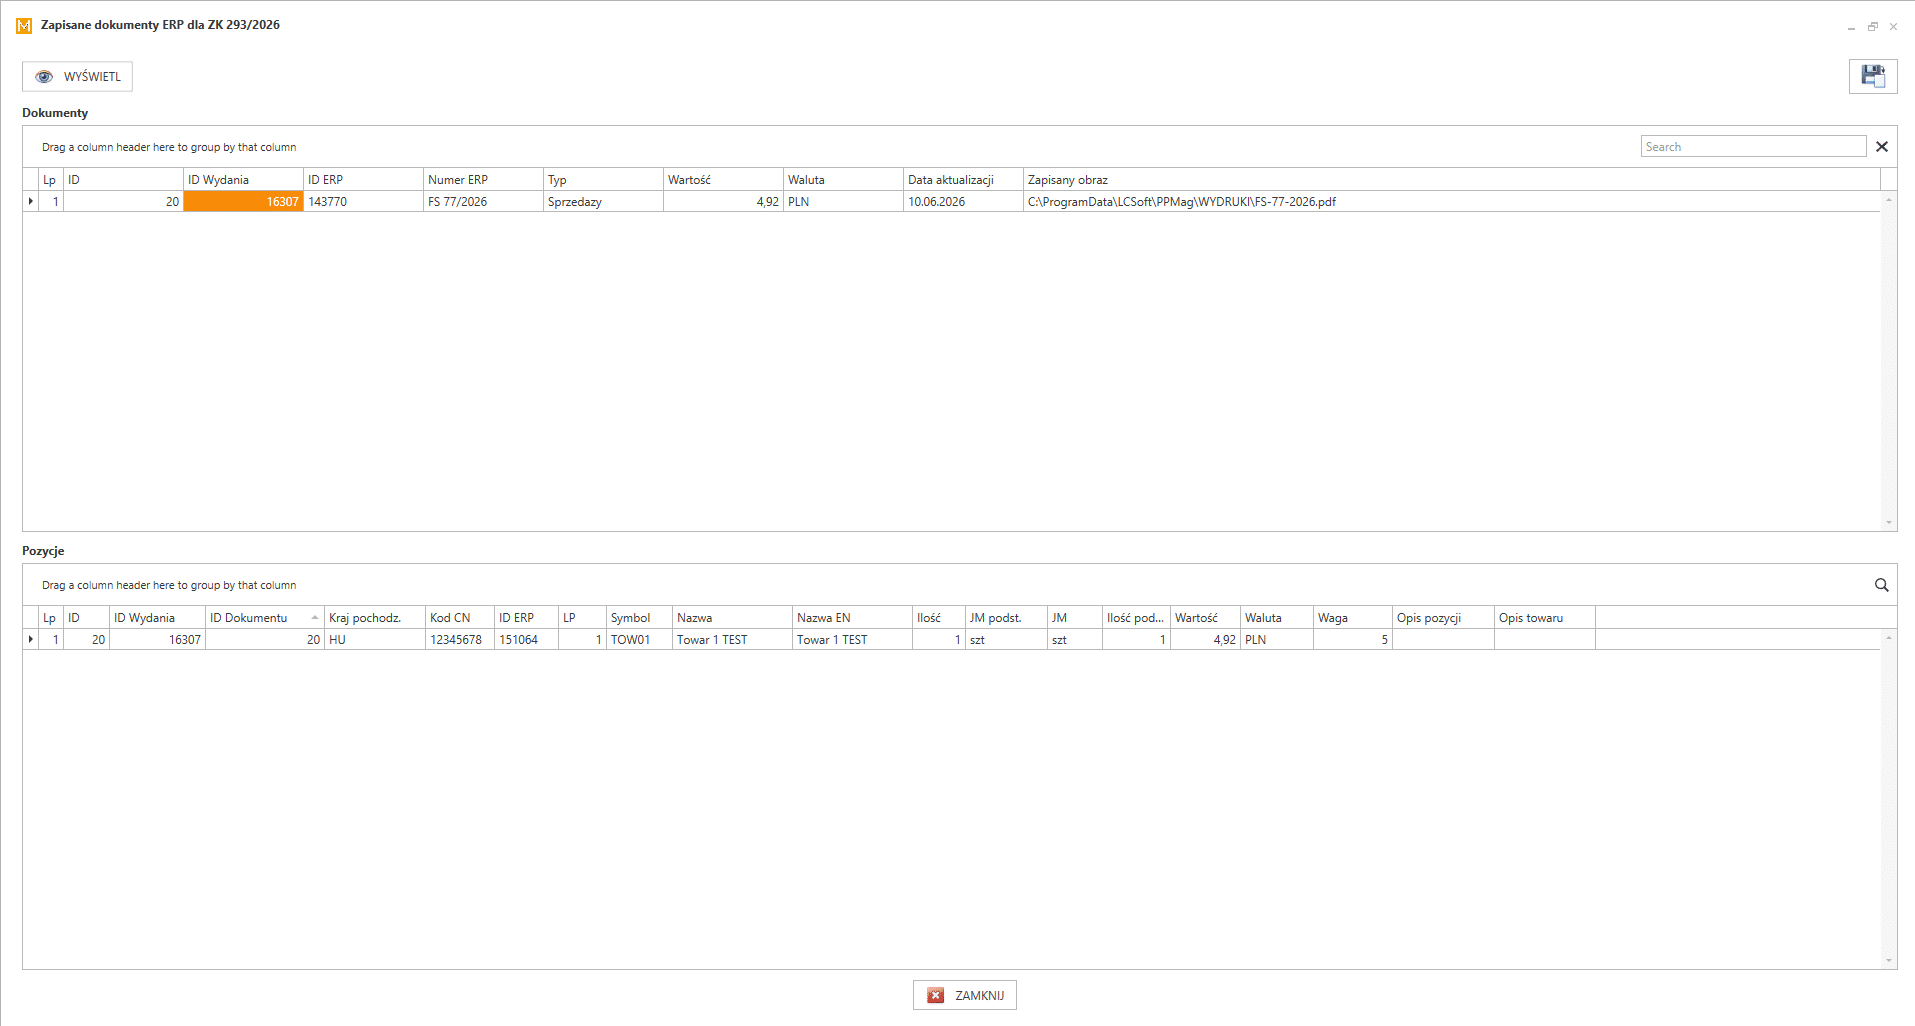Select the Towar 1 TEST cell under Nazwa EN
1915x1026 pixels.
click(x=852, y=640)
